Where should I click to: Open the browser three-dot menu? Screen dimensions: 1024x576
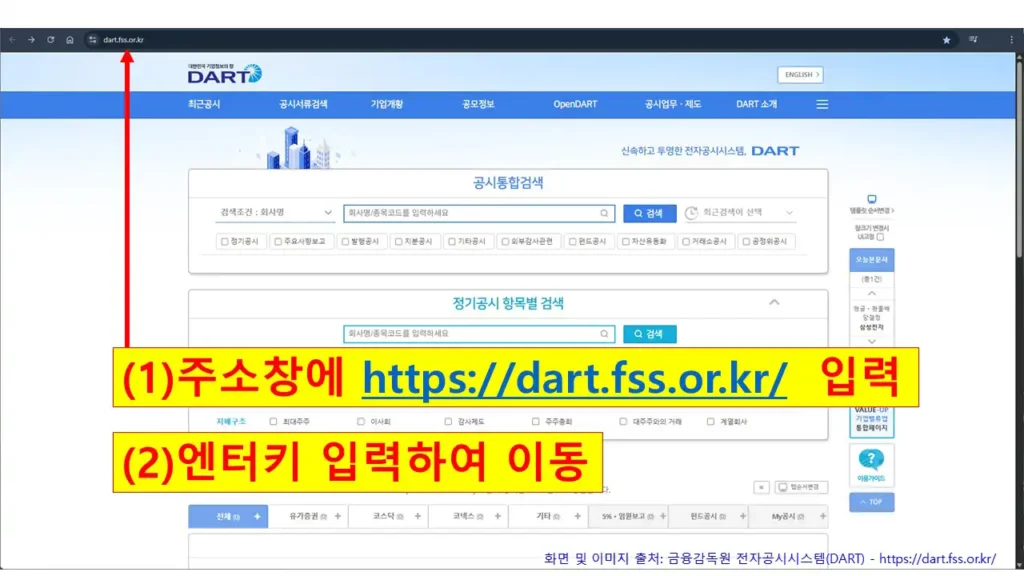pos(1012,40)
